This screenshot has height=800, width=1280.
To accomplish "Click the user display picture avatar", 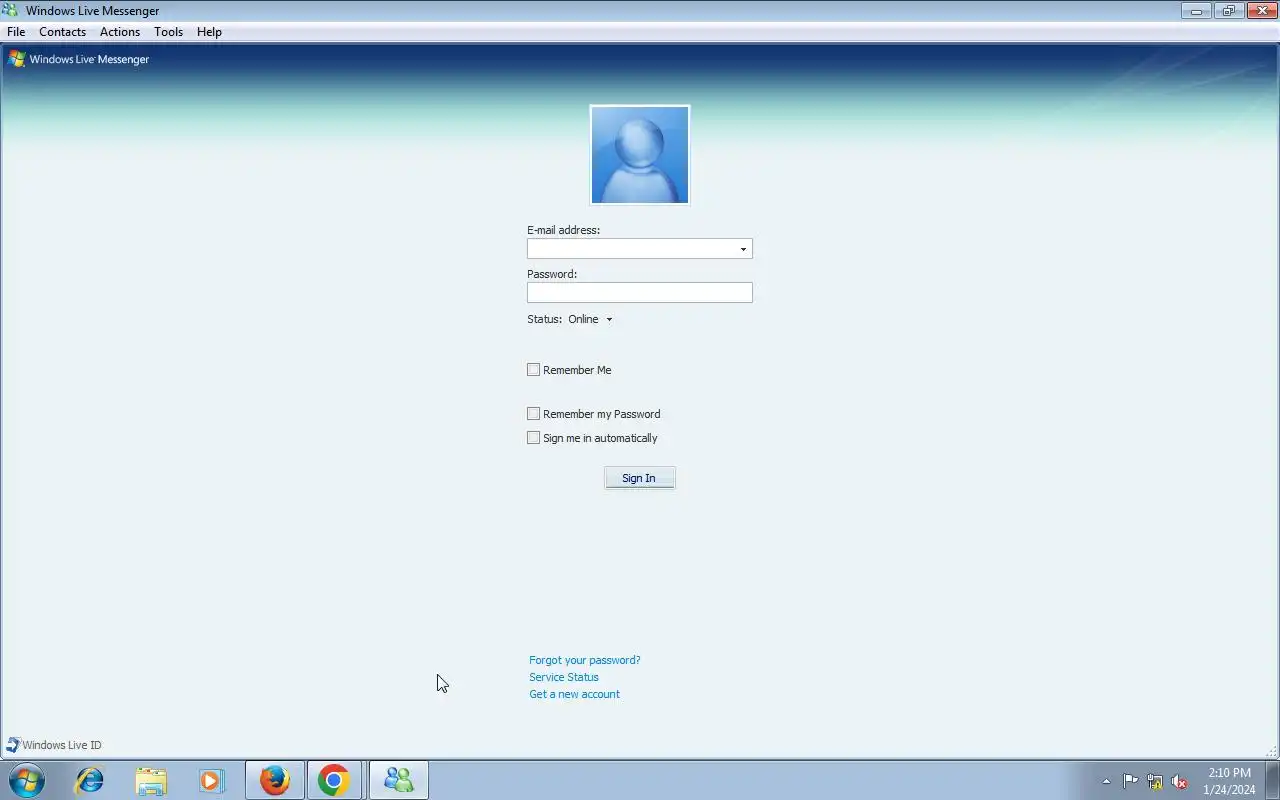I will tap(640, 155).
